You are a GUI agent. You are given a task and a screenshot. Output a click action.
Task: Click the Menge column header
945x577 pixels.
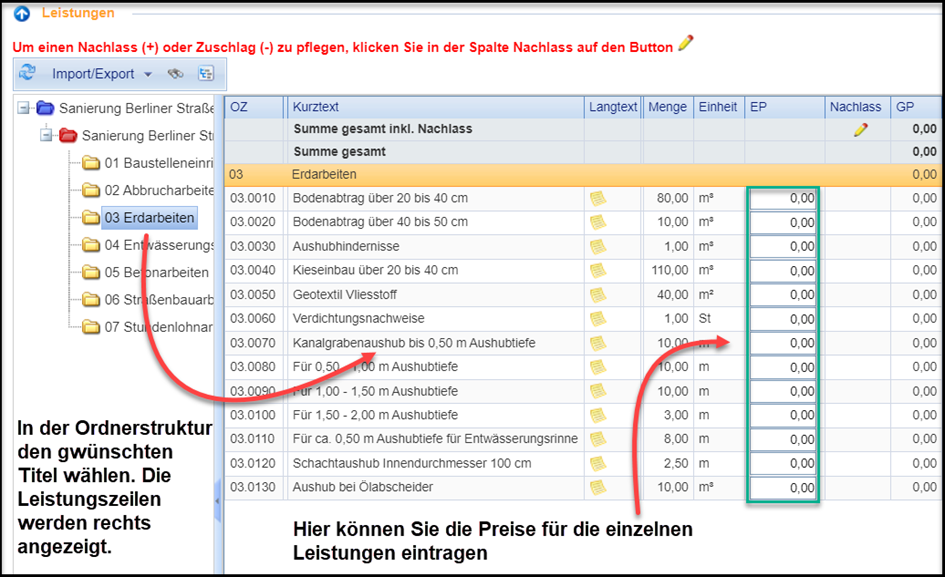[x=667, y=107]
